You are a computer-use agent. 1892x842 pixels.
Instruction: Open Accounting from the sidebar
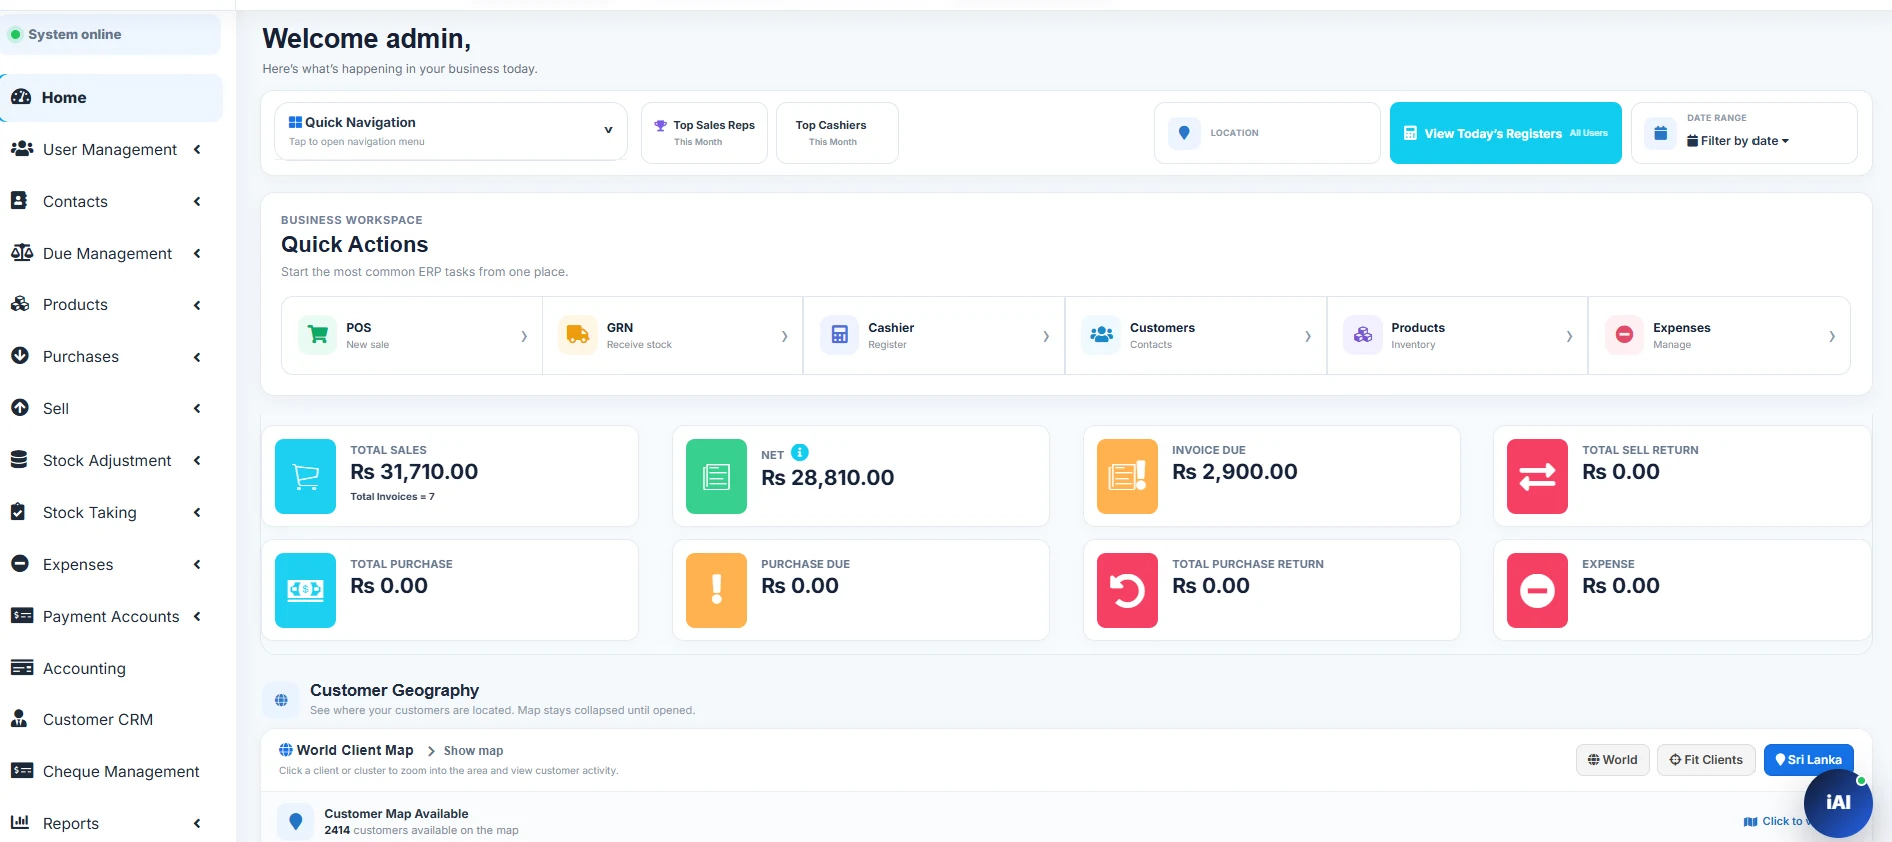(111, 668)
